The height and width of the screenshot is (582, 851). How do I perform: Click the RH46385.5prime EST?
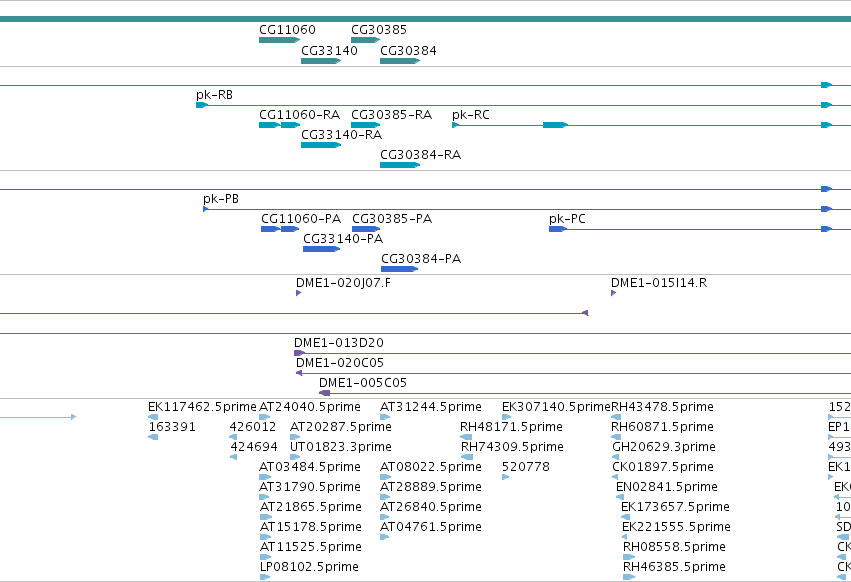pyautogui.click(x=629, y=577)
